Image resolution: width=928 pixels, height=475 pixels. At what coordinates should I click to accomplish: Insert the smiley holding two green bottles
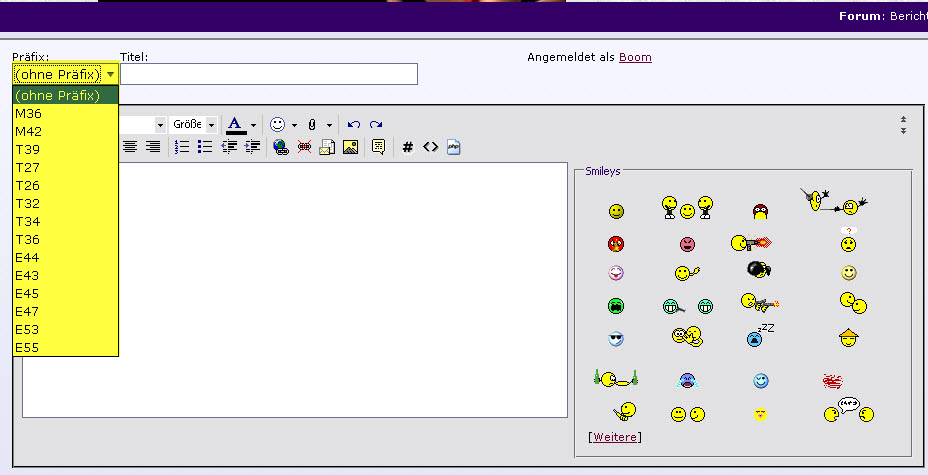click(616, 377)
